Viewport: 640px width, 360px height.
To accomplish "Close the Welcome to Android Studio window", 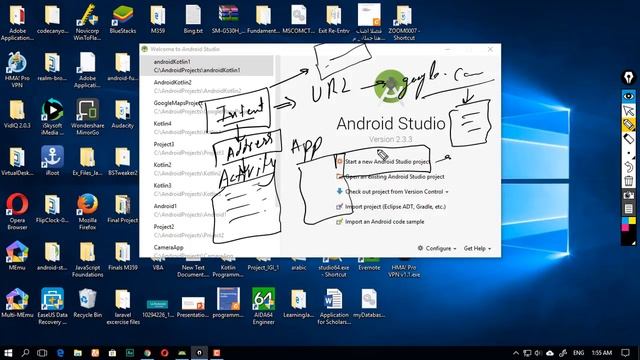I will (x=490, y=49).
